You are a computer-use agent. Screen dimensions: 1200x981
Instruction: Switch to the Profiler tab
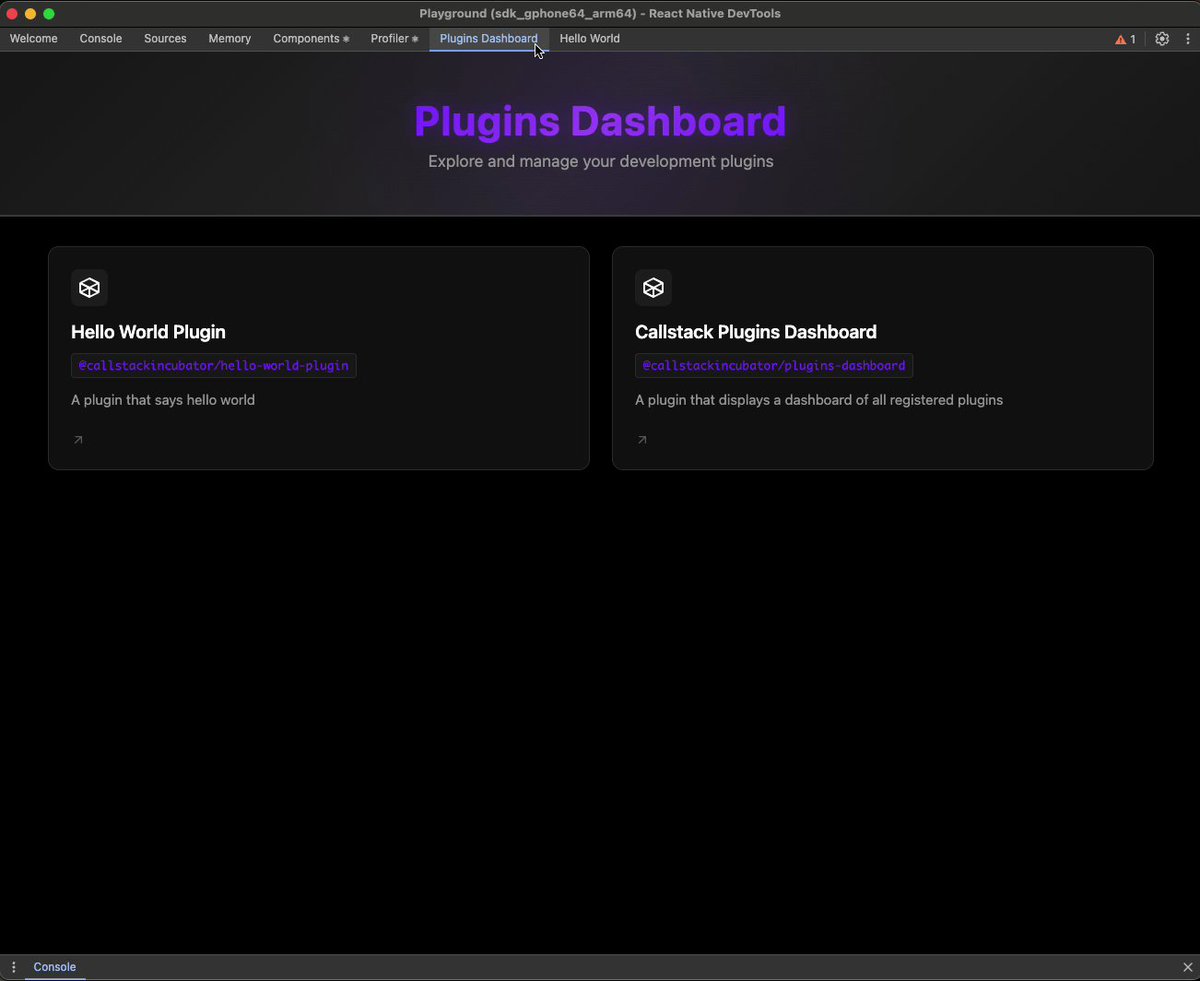pyautogui.click(x=394, y=39)
